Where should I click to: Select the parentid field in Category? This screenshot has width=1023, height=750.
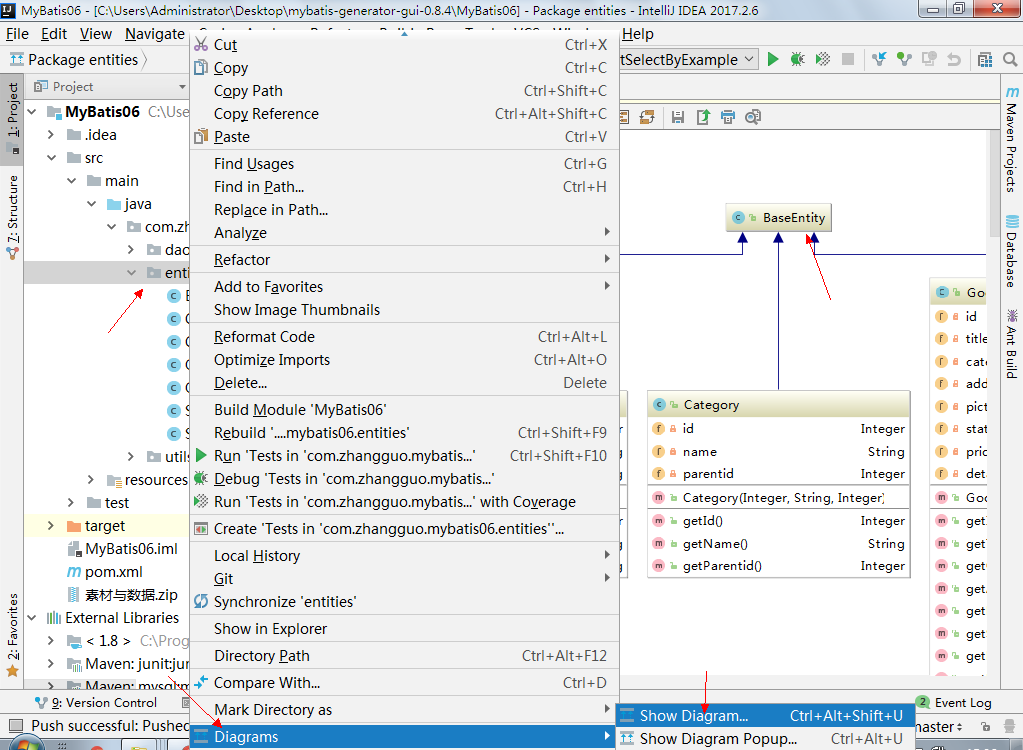point(778,474)
